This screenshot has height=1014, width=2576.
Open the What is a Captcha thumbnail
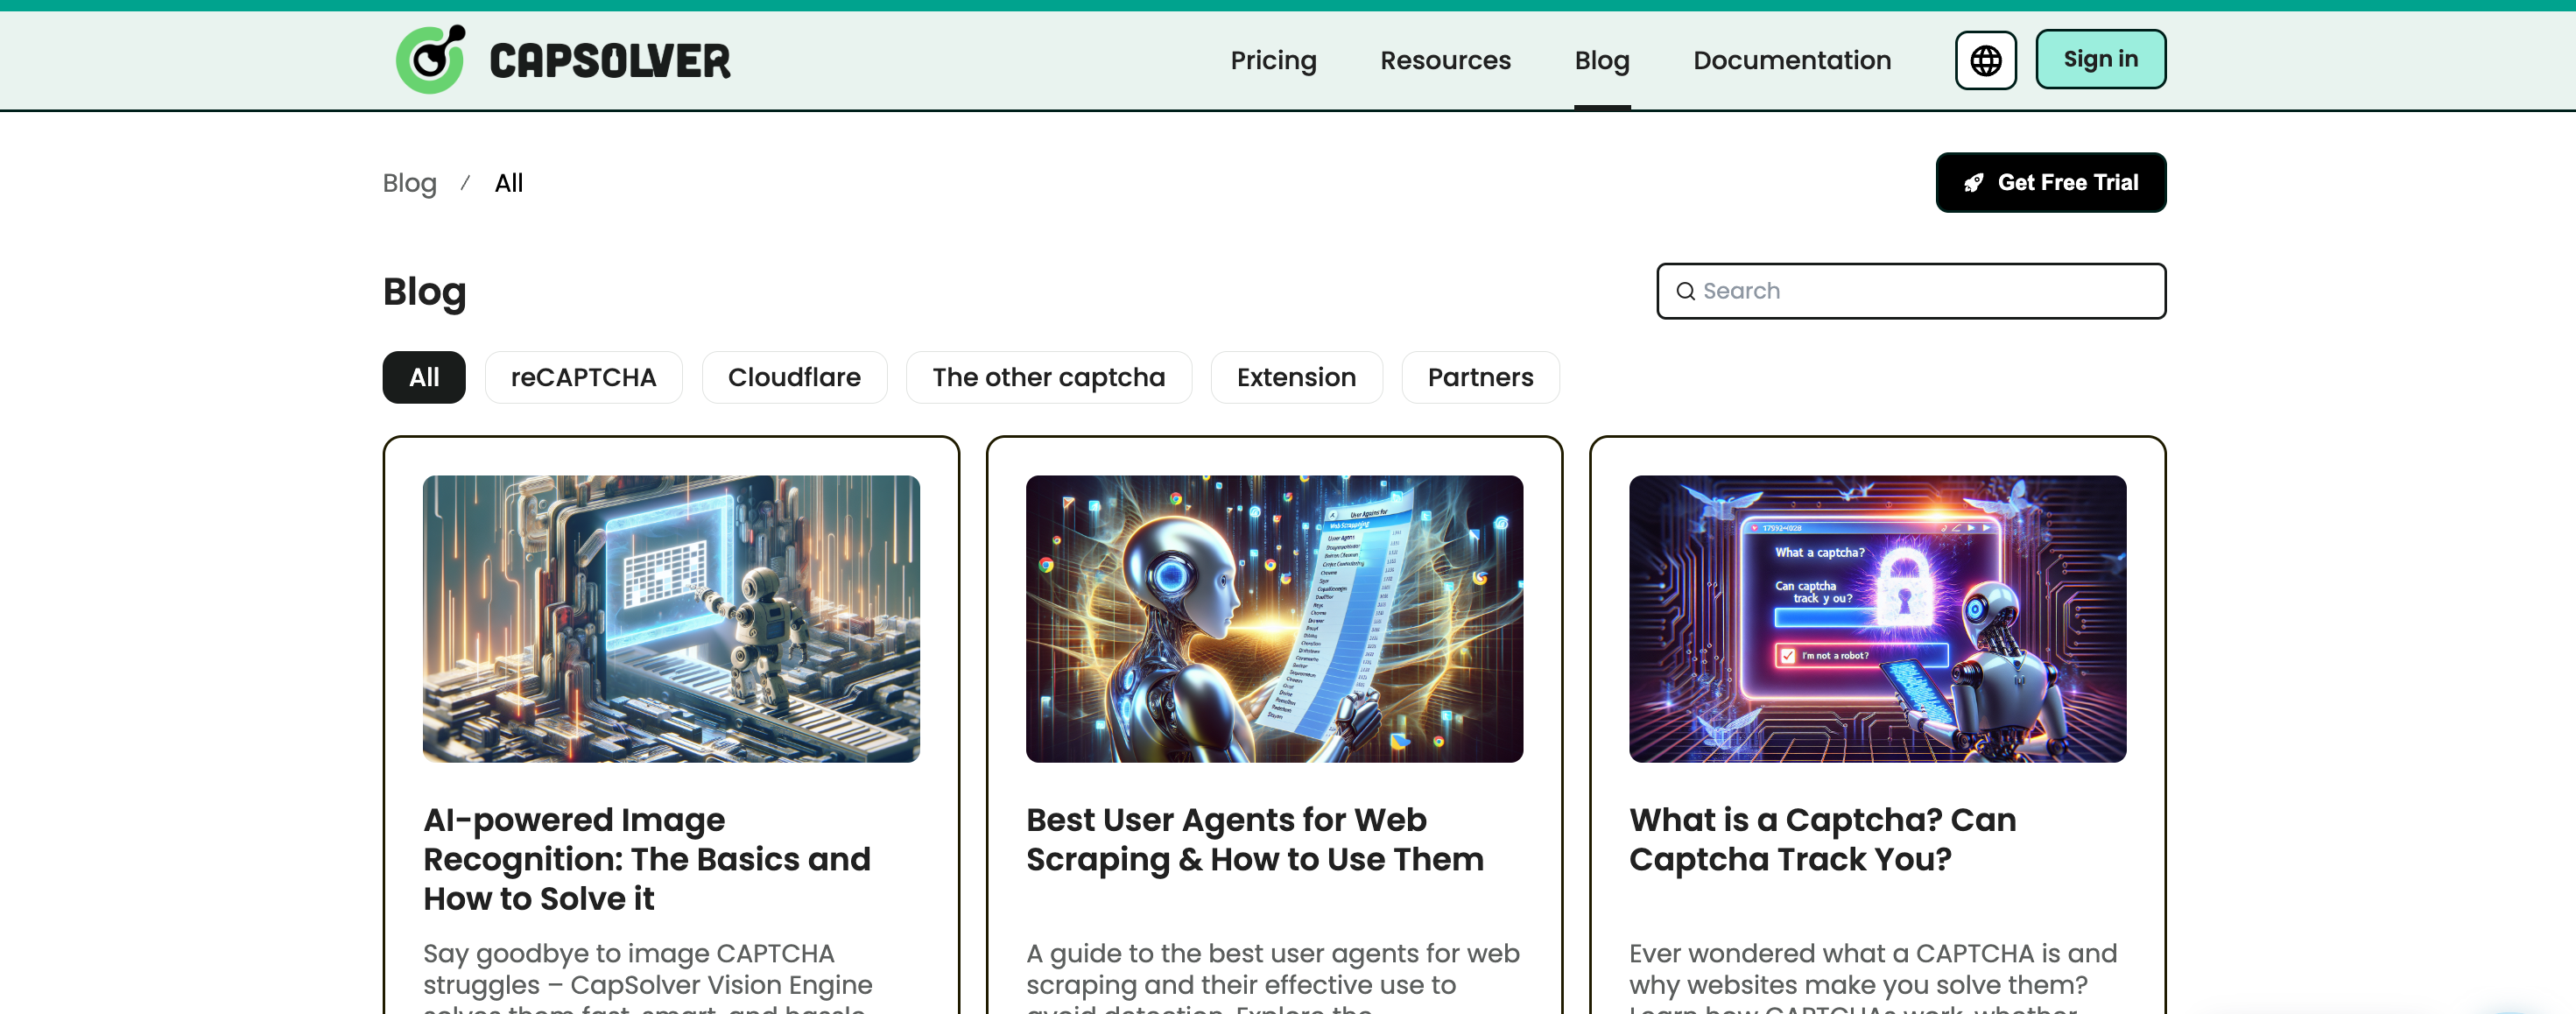pos(1877,618)
